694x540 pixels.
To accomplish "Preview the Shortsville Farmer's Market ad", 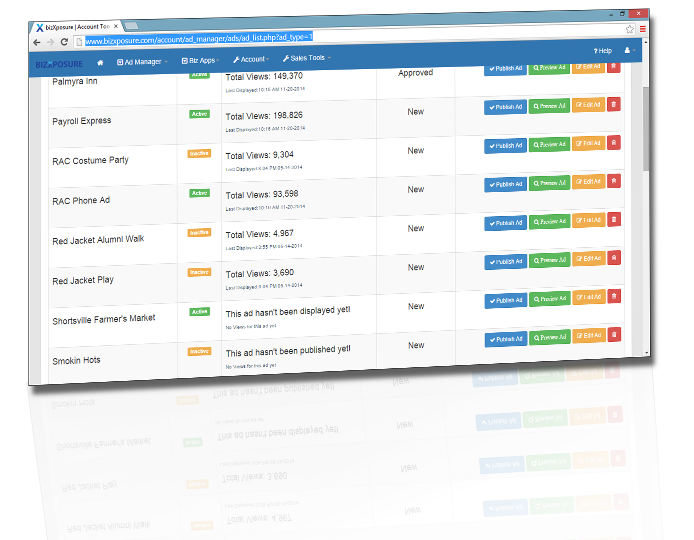I will tap(550, 299).
